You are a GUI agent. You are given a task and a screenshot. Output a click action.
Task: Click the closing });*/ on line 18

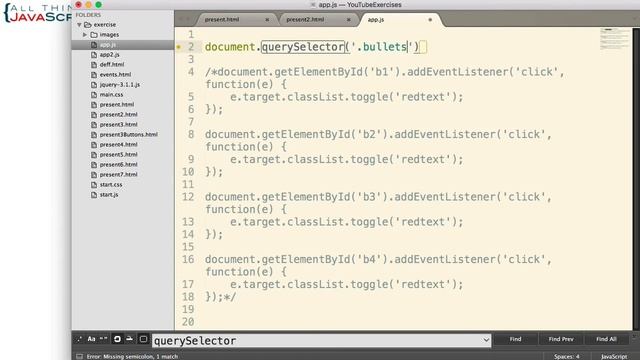tap(220, 297)
